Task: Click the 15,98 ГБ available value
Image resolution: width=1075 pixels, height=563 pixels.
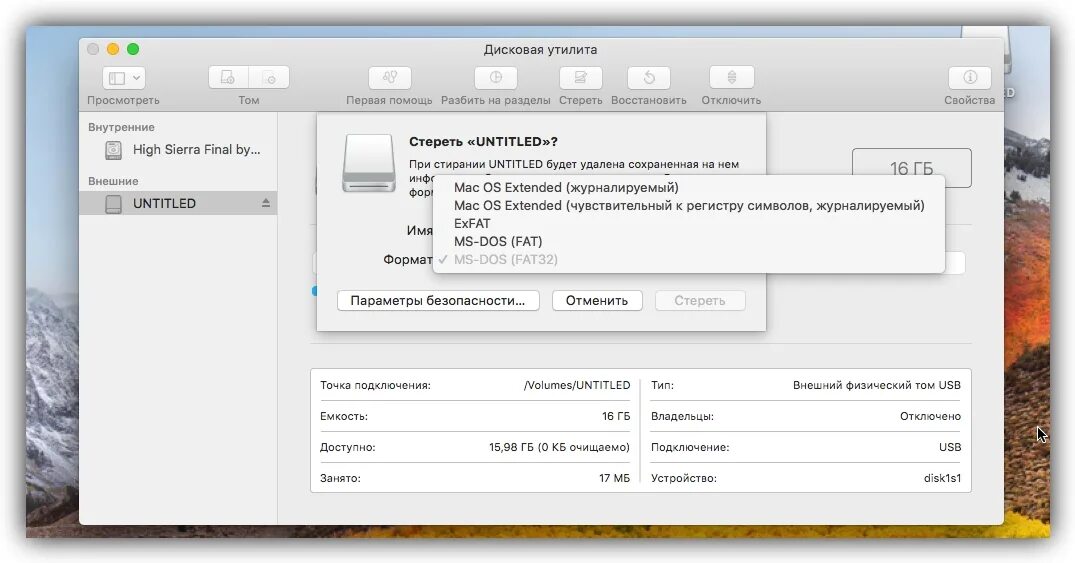Action: pos(559,447)
